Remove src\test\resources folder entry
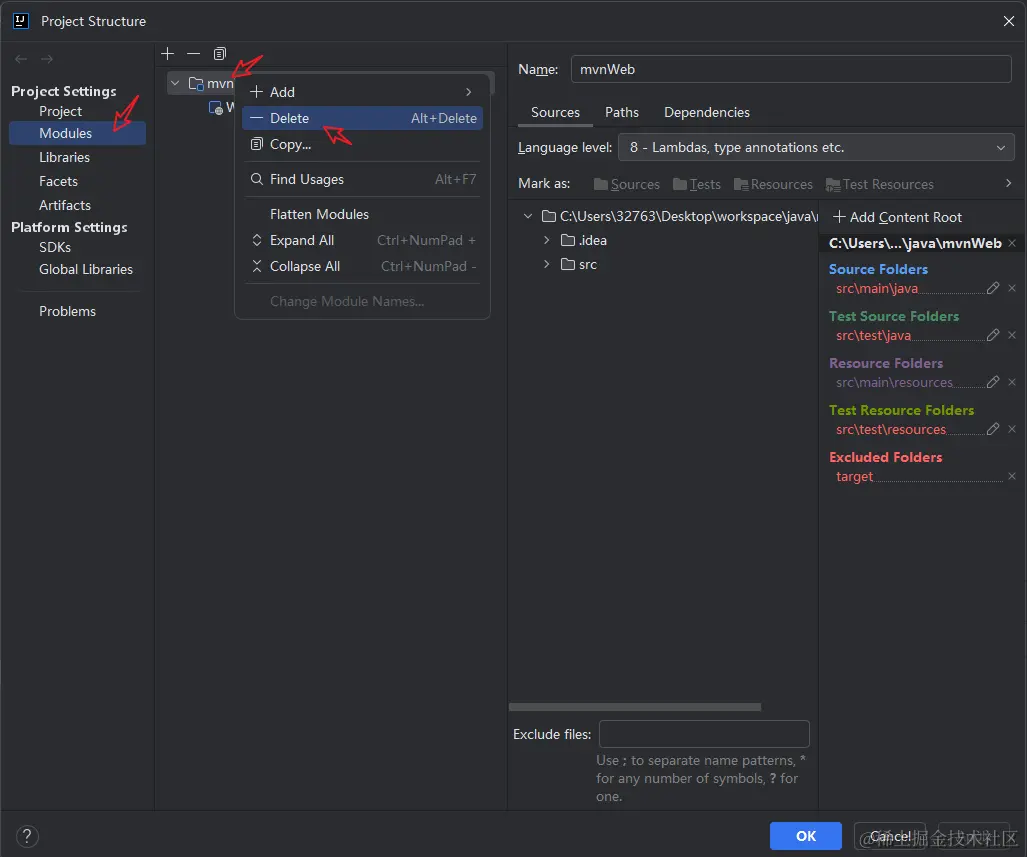Viewport: 1027px width, 857px height. (x=1012, y=429)
